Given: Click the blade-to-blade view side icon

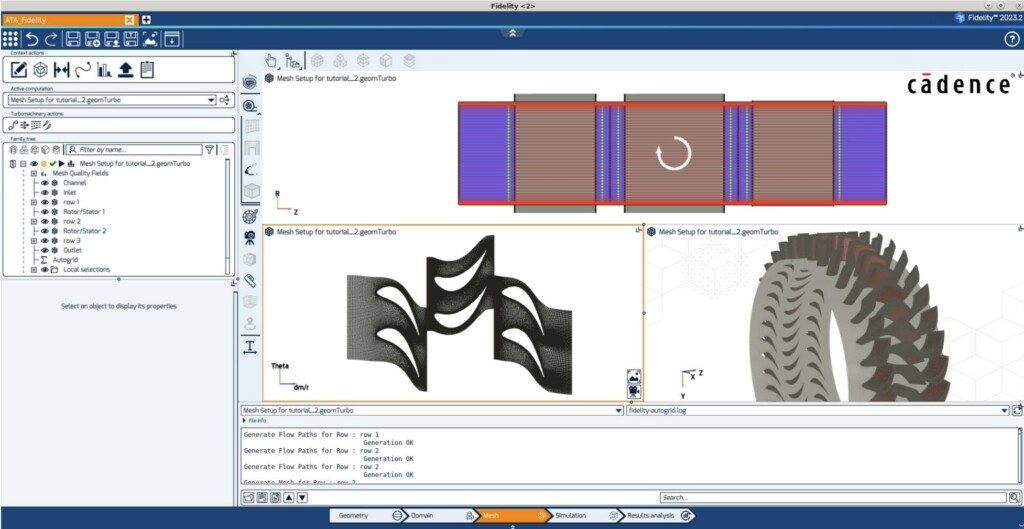Looking at the screenshot, I should click(249, 170).
